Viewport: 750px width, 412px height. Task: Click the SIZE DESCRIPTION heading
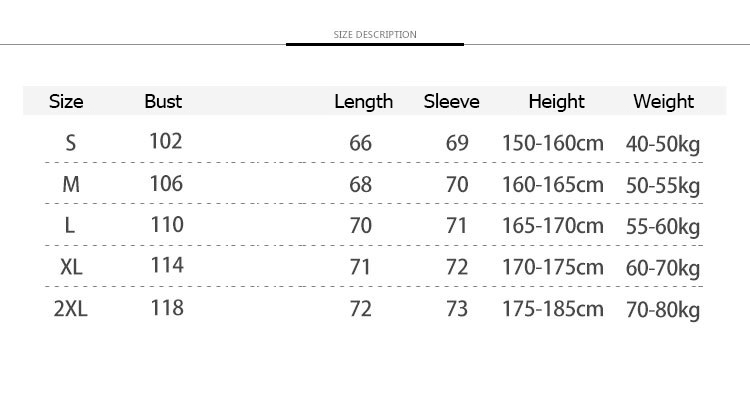tap(375, 35)
